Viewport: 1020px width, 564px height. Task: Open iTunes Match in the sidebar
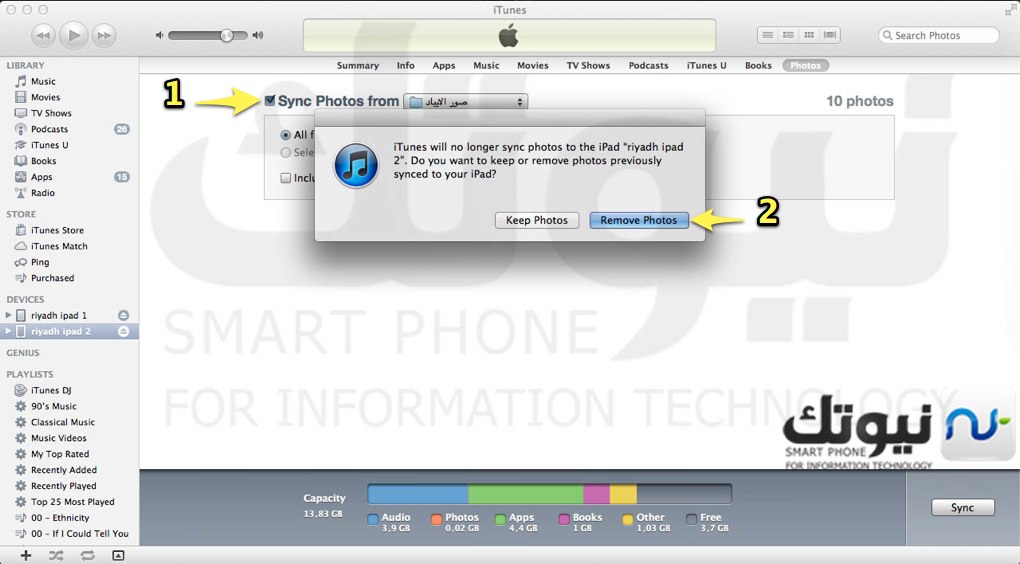pyautogui.click(x=59, y=247)
